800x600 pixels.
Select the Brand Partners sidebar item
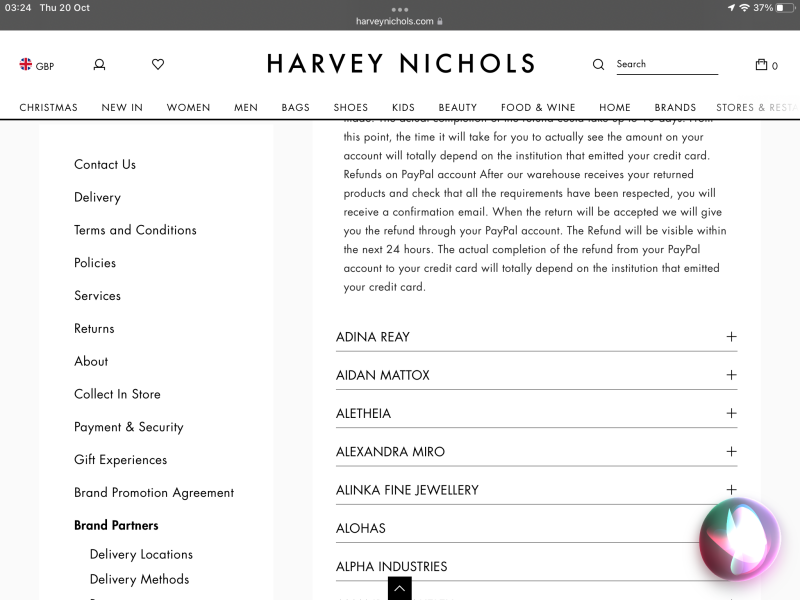tap(116, 526)
